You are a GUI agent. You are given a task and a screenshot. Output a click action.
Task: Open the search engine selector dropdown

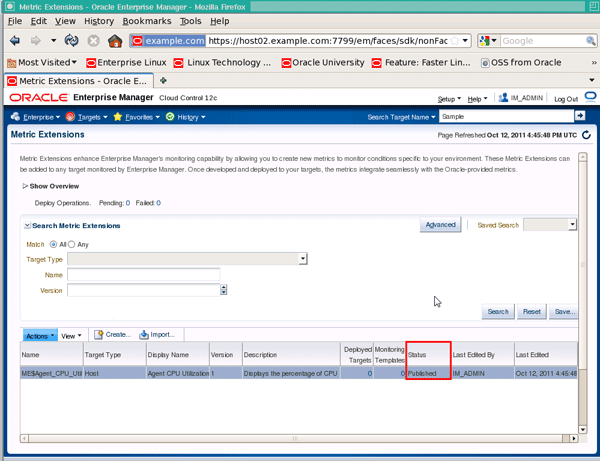point(489,41)
